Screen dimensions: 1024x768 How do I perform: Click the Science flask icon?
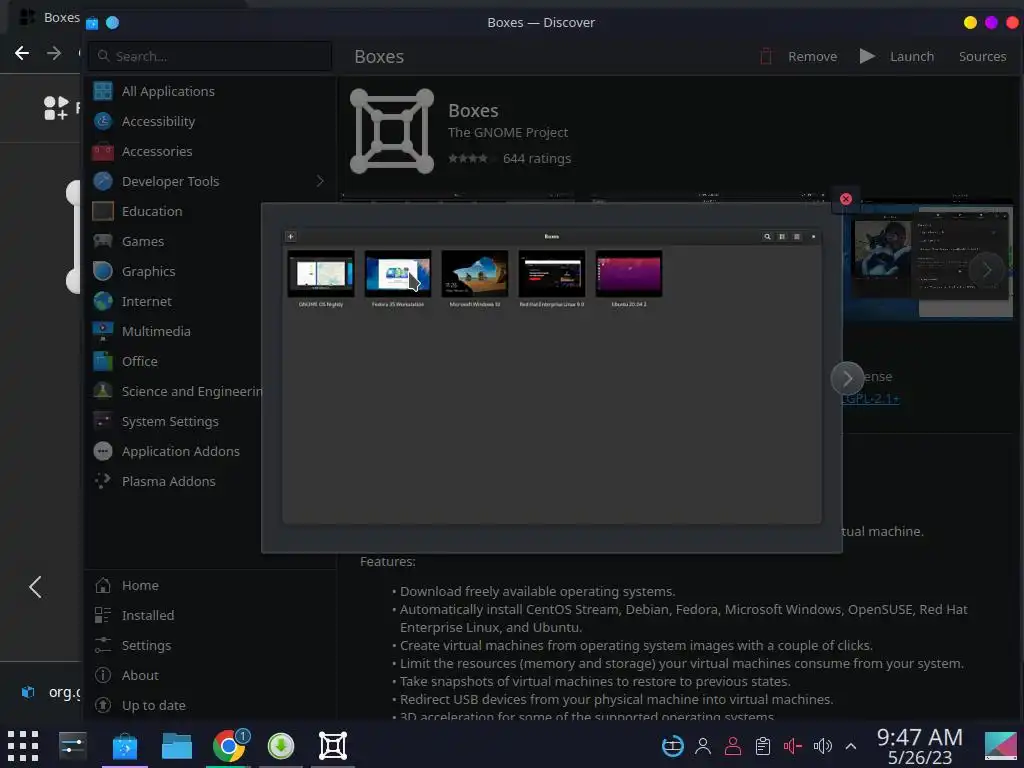click(x=103, y=391)
